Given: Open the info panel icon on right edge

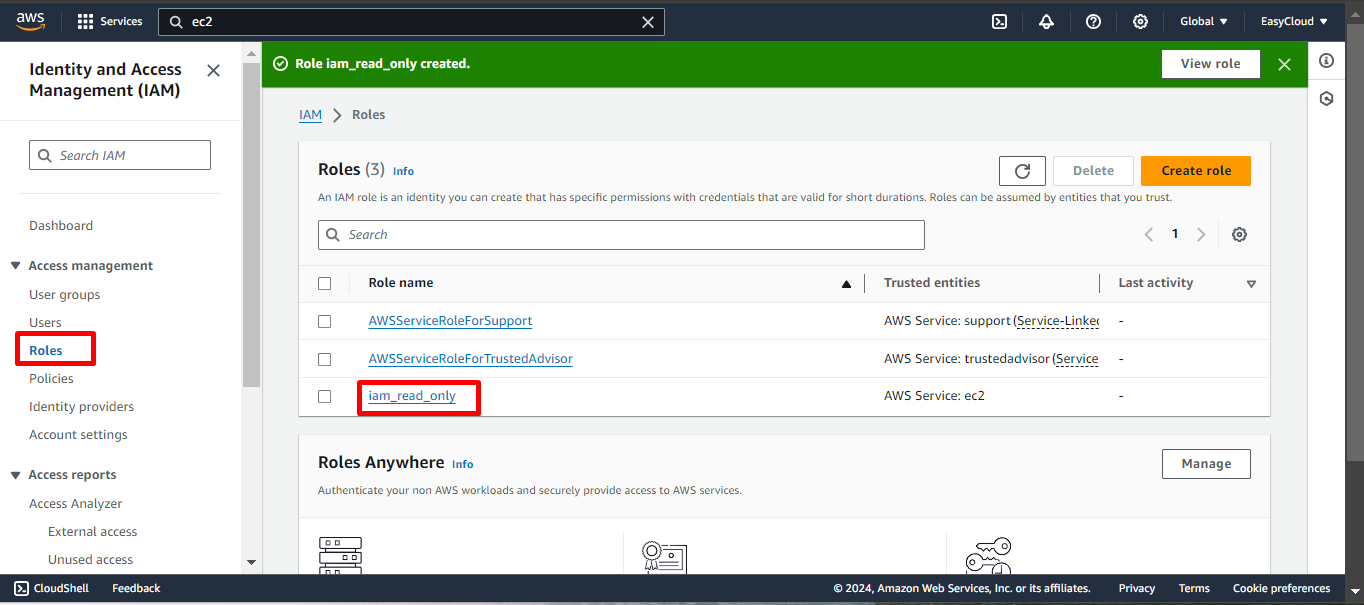Looking at the screenshot, I should tap(1326, 61).
